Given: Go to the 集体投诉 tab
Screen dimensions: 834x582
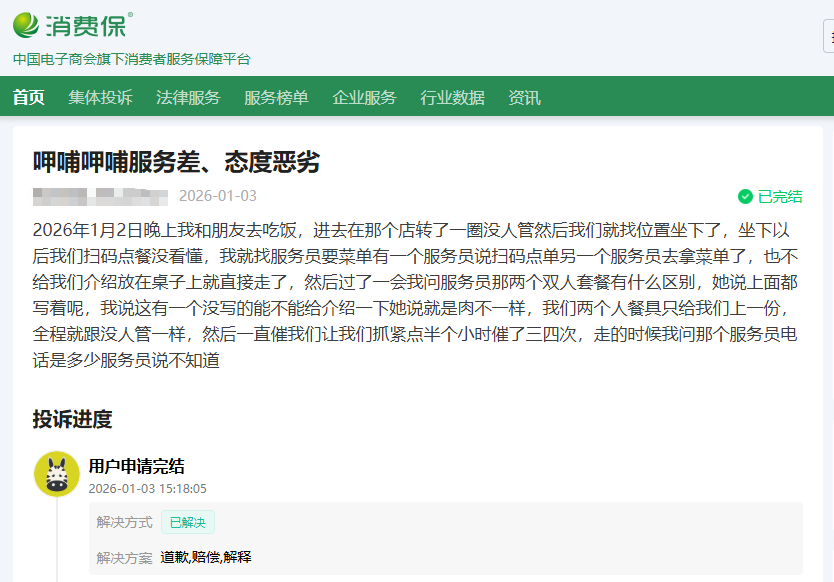Looking at the screenshot, I should 100,97.
